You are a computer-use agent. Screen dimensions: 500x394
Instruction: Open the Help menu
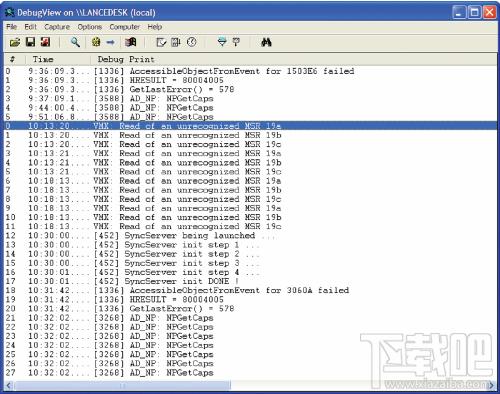(155, 27)
